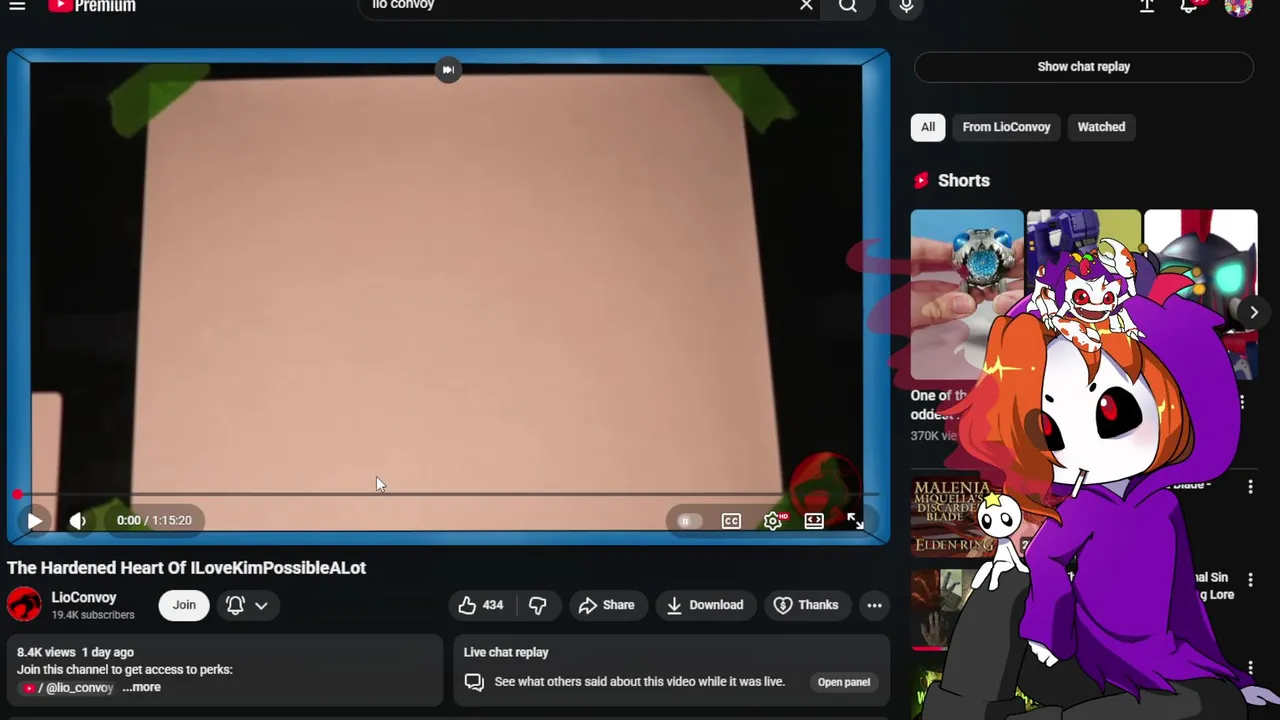Image resolution: width=1280 pixels, height=720 pixels.
Task: Show chat replay
Action: (x=1083, y=67)
